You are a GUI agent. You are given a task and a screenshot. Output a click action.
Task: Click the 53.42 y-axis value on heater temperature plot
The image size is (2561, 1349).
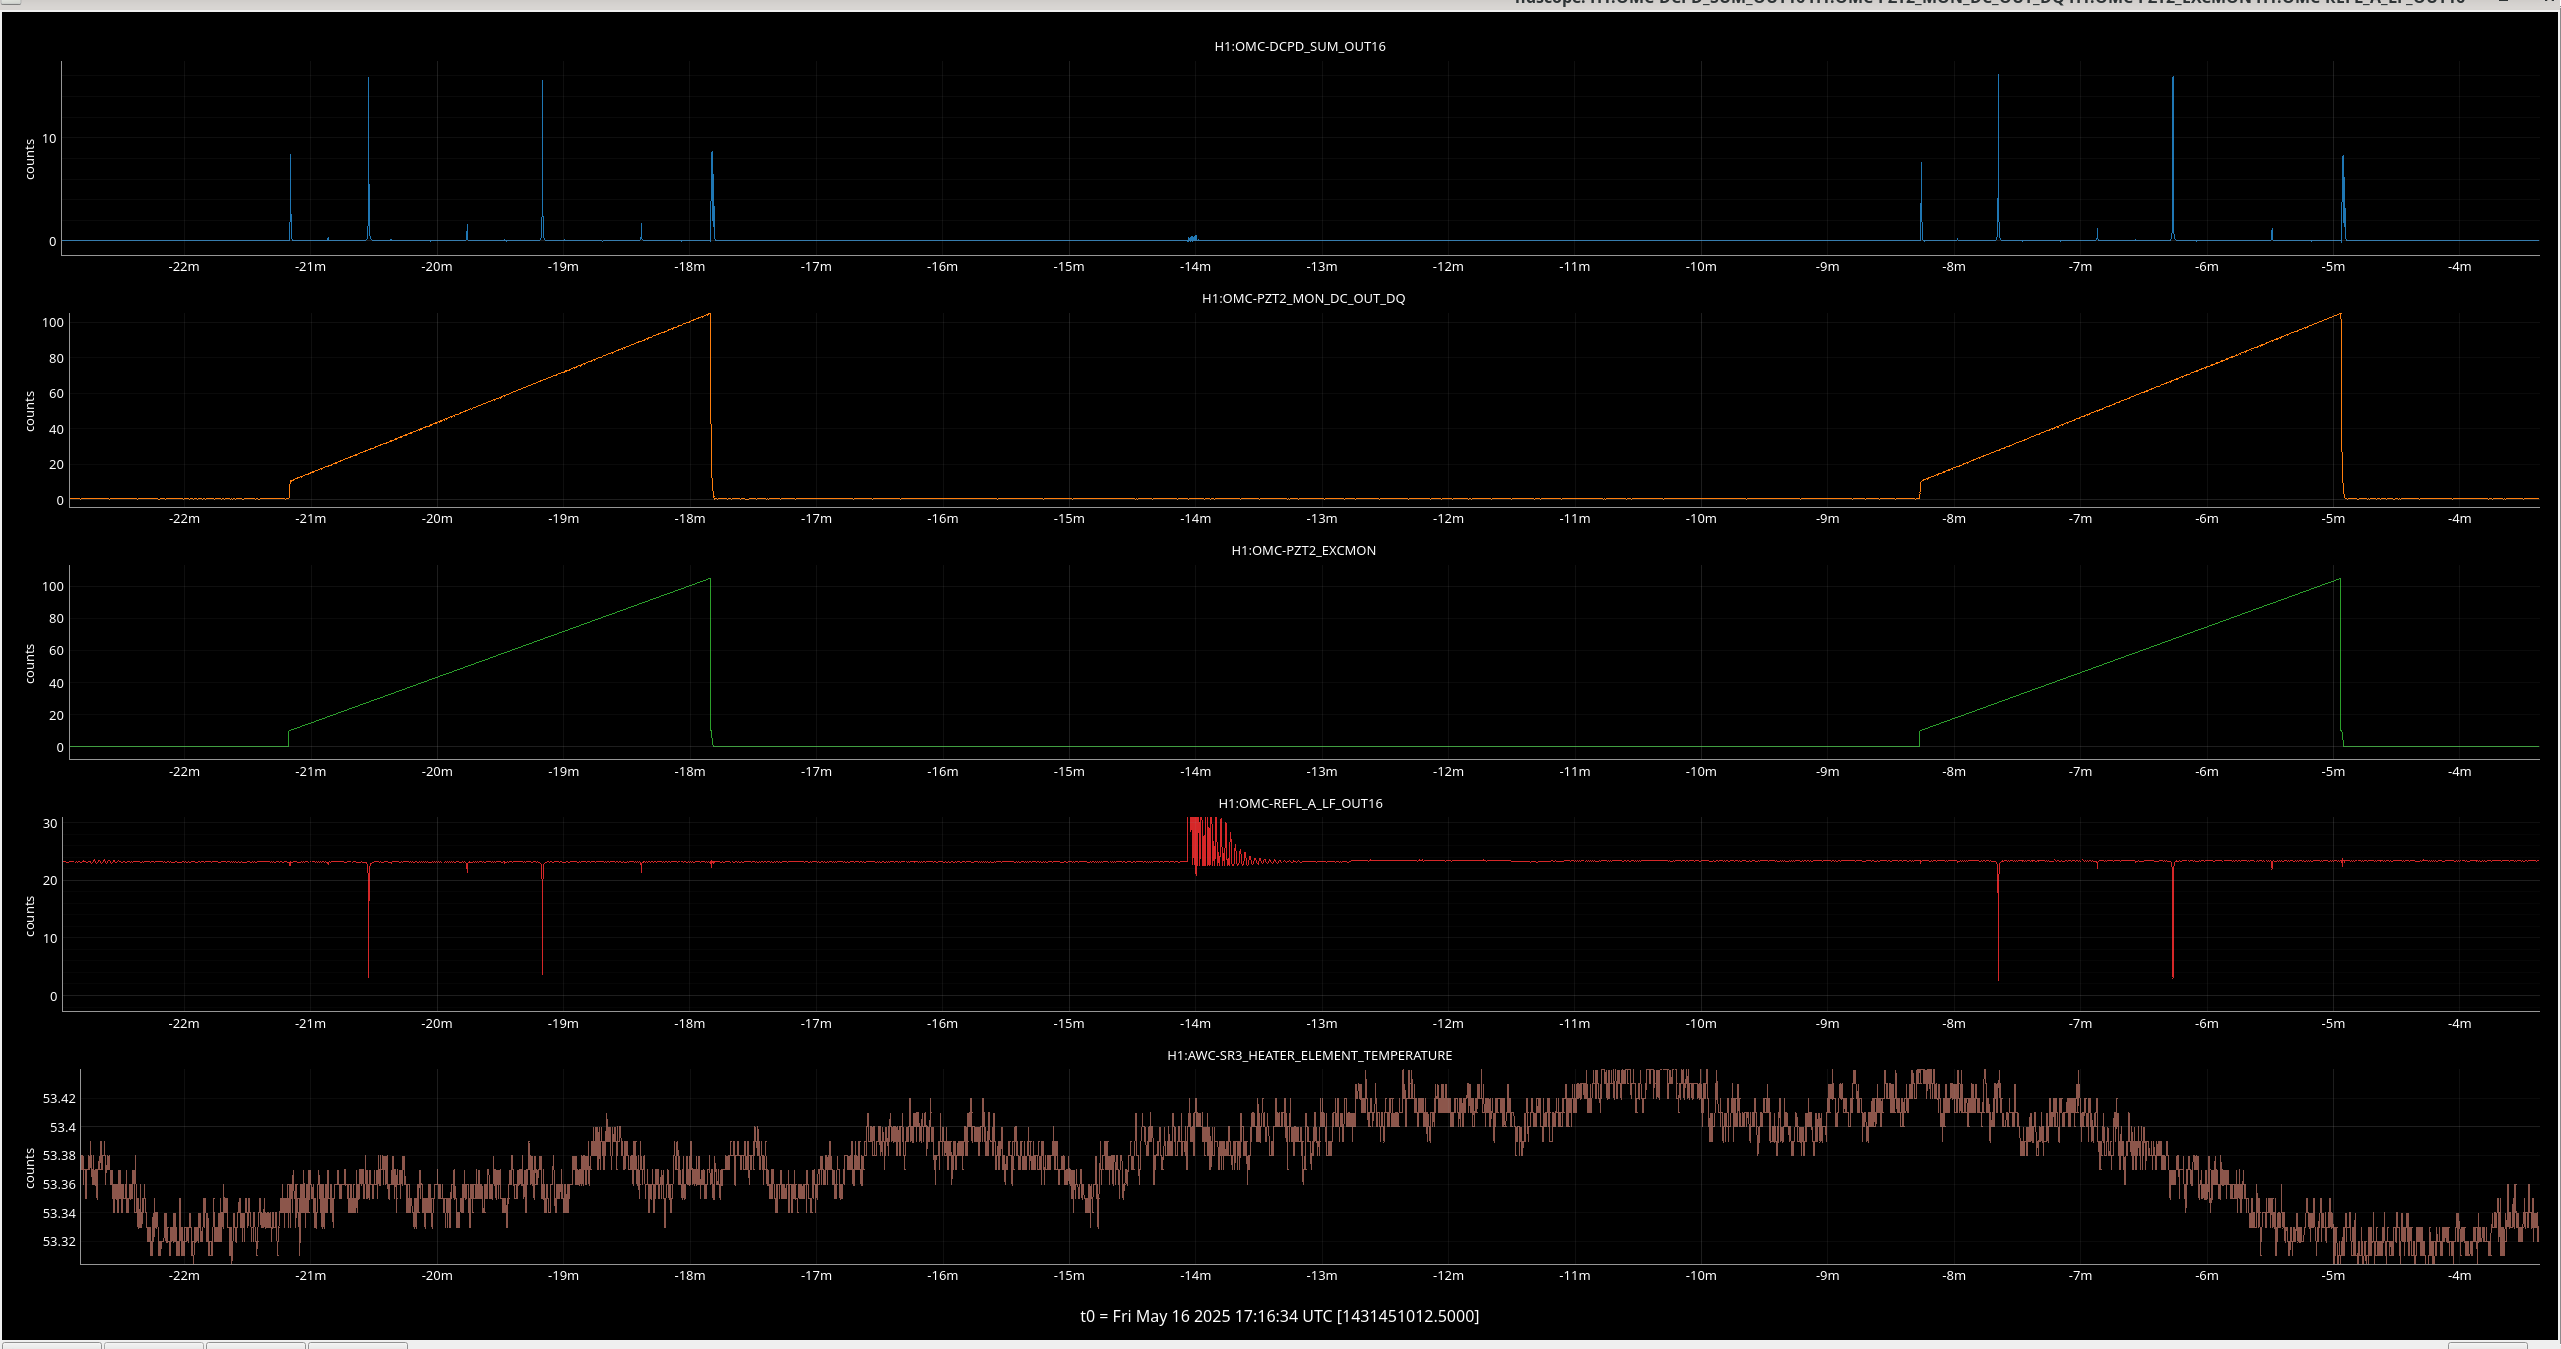point(59,1098)
